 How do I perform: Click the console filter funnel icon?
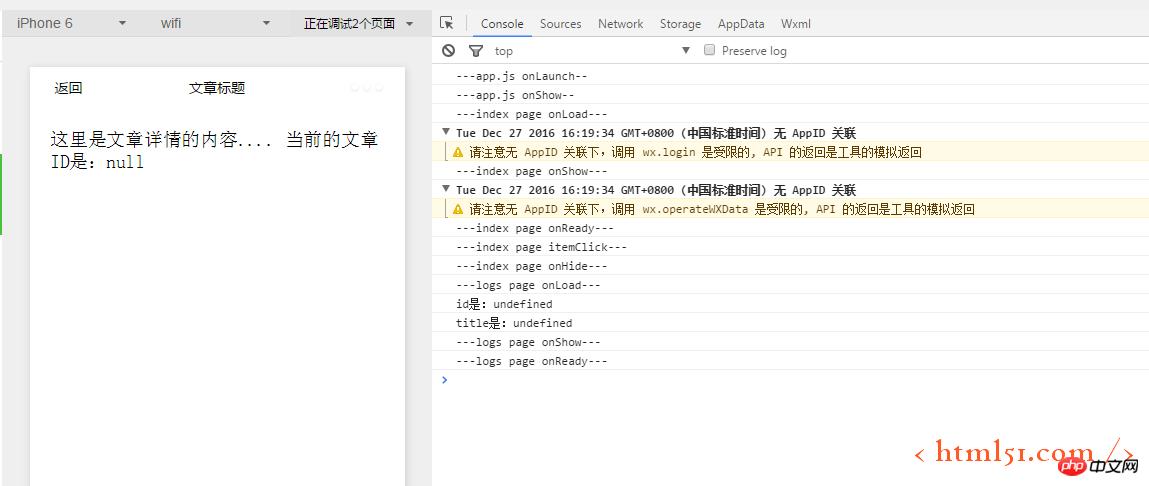point(476,50)
